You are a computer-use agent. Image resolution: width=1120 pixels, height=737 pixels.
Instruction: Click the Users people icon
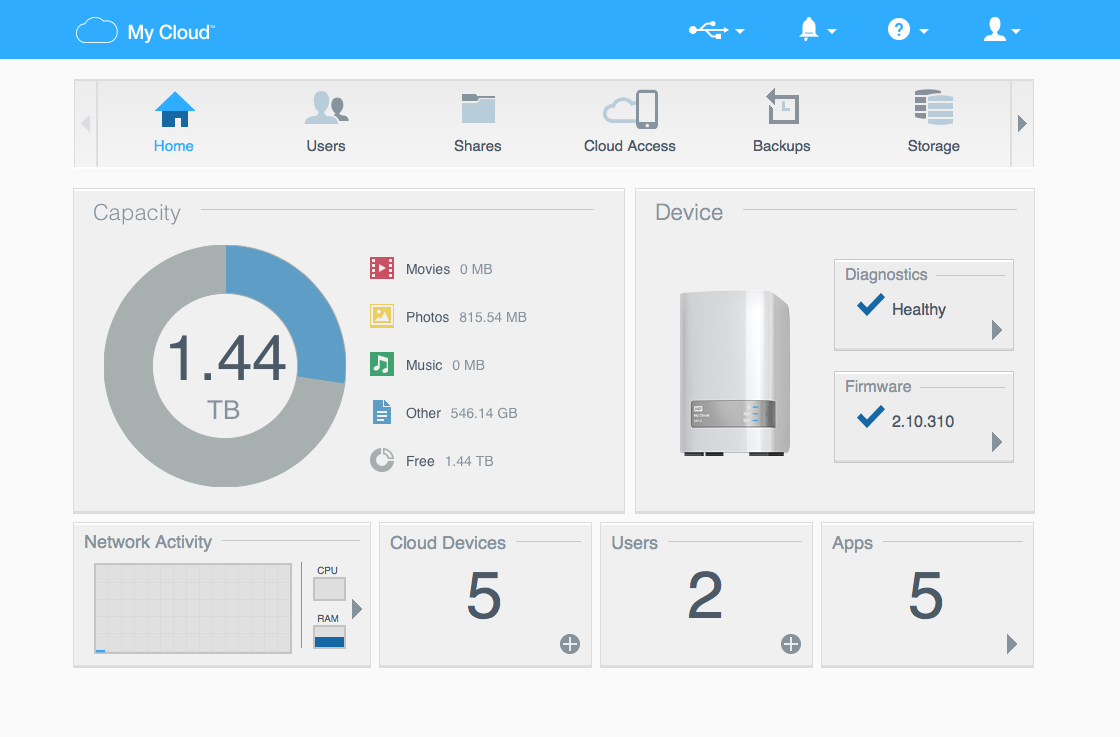pyautogui.click(x=326, y=108)
